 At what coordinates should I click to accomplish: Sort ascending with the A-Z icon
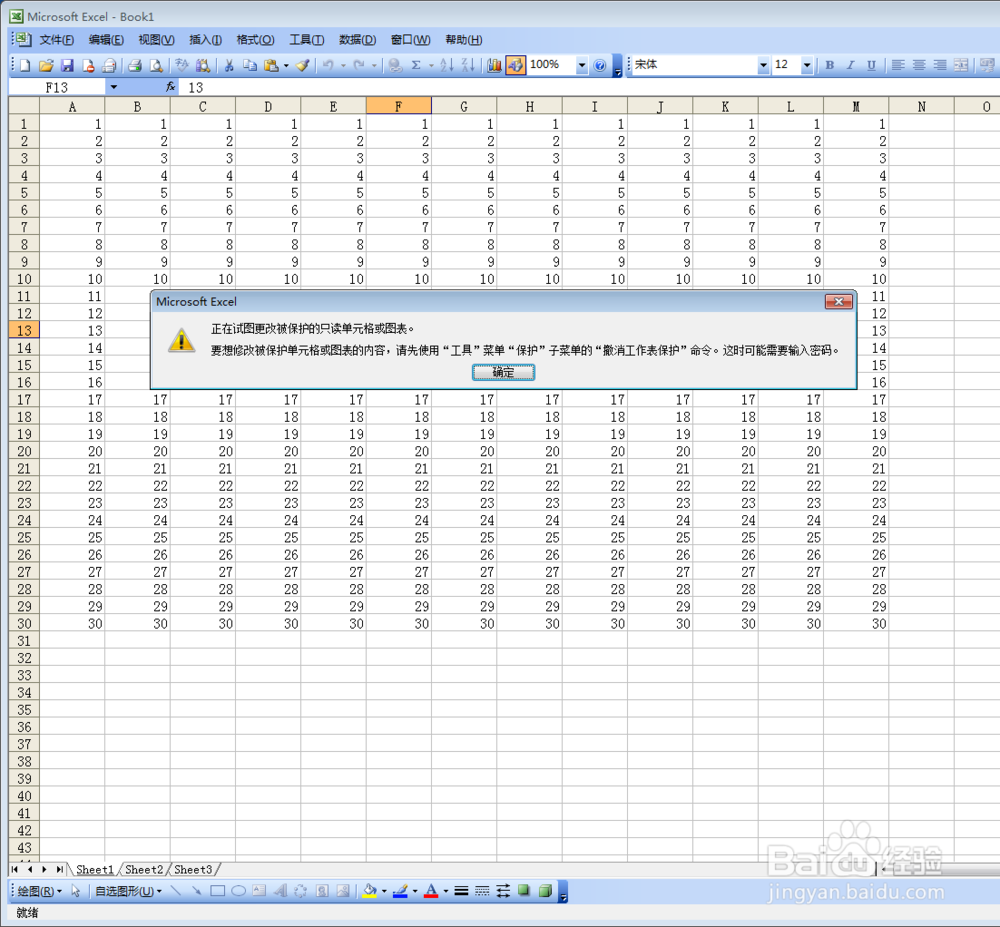point(447,65)
